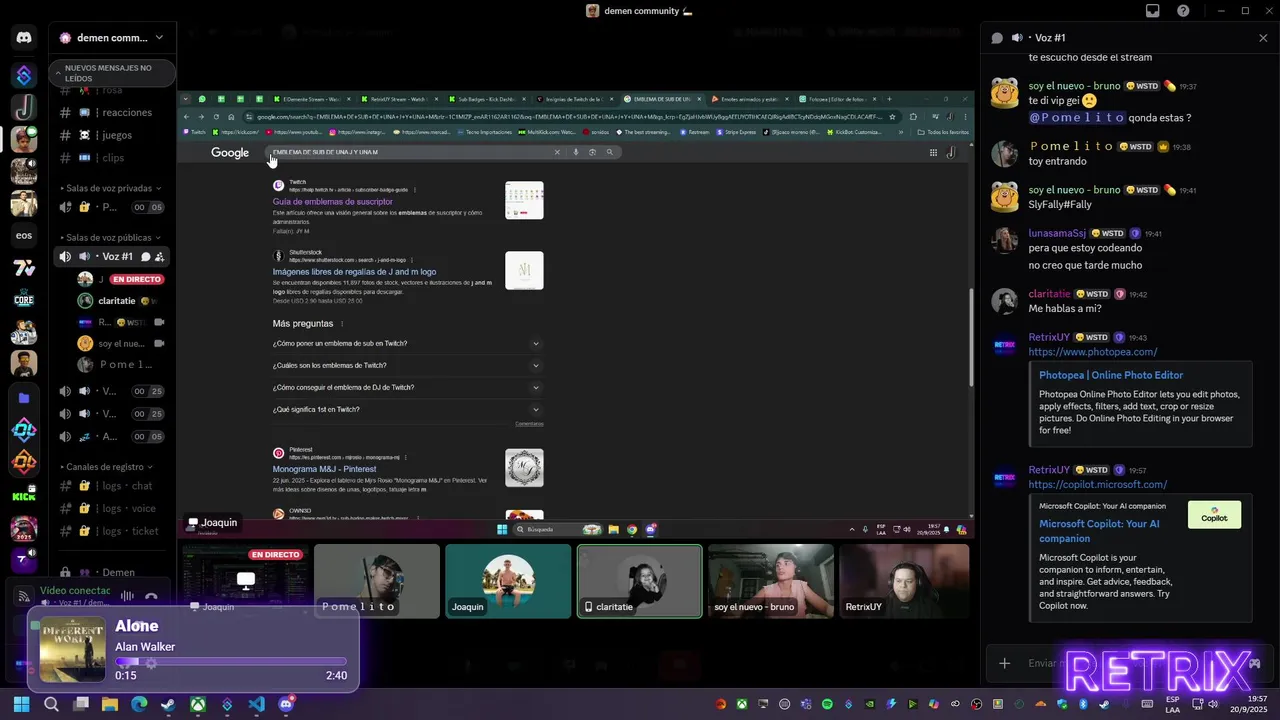This screenshot has width=1280, height=720.
Task: Click volume speaker icon in system tray
Action: [x=1213, y=704]
